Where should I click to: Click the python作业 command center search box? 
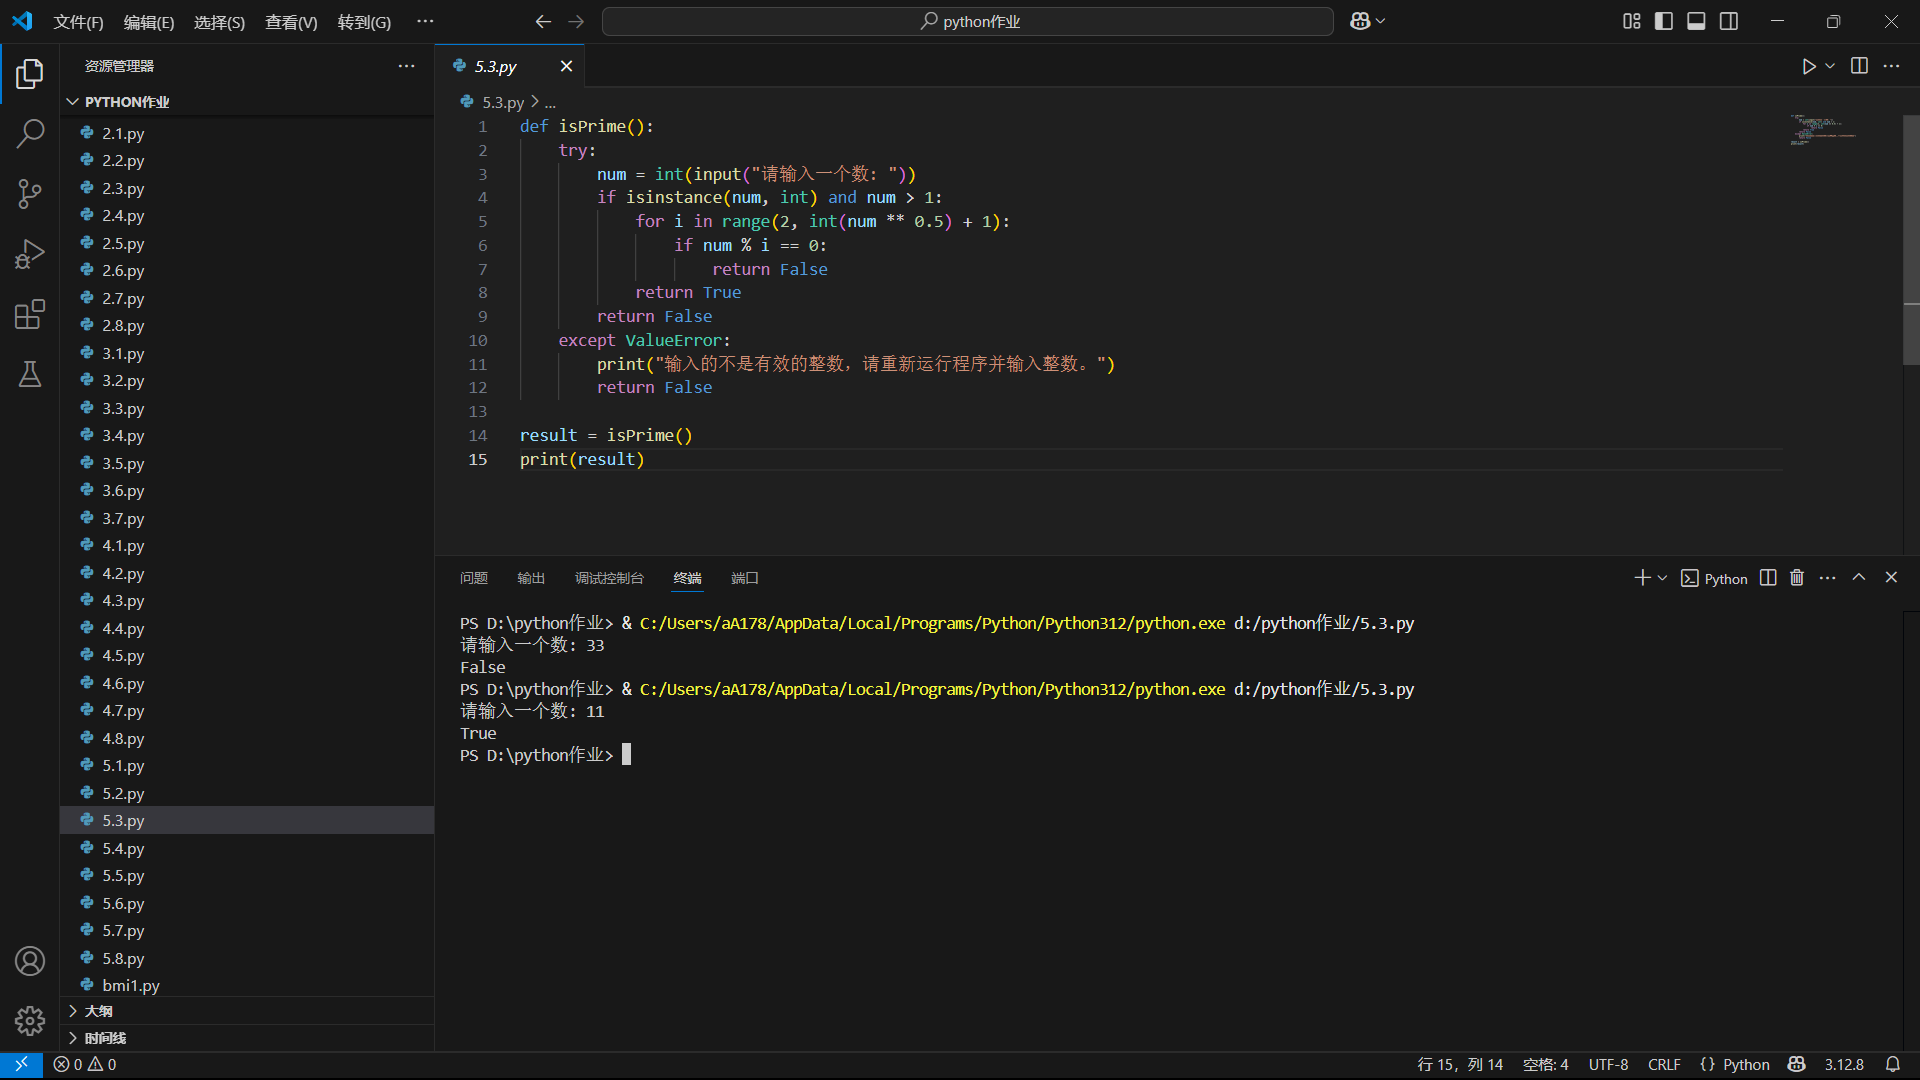pyautogui.click(x=968, y=21)
